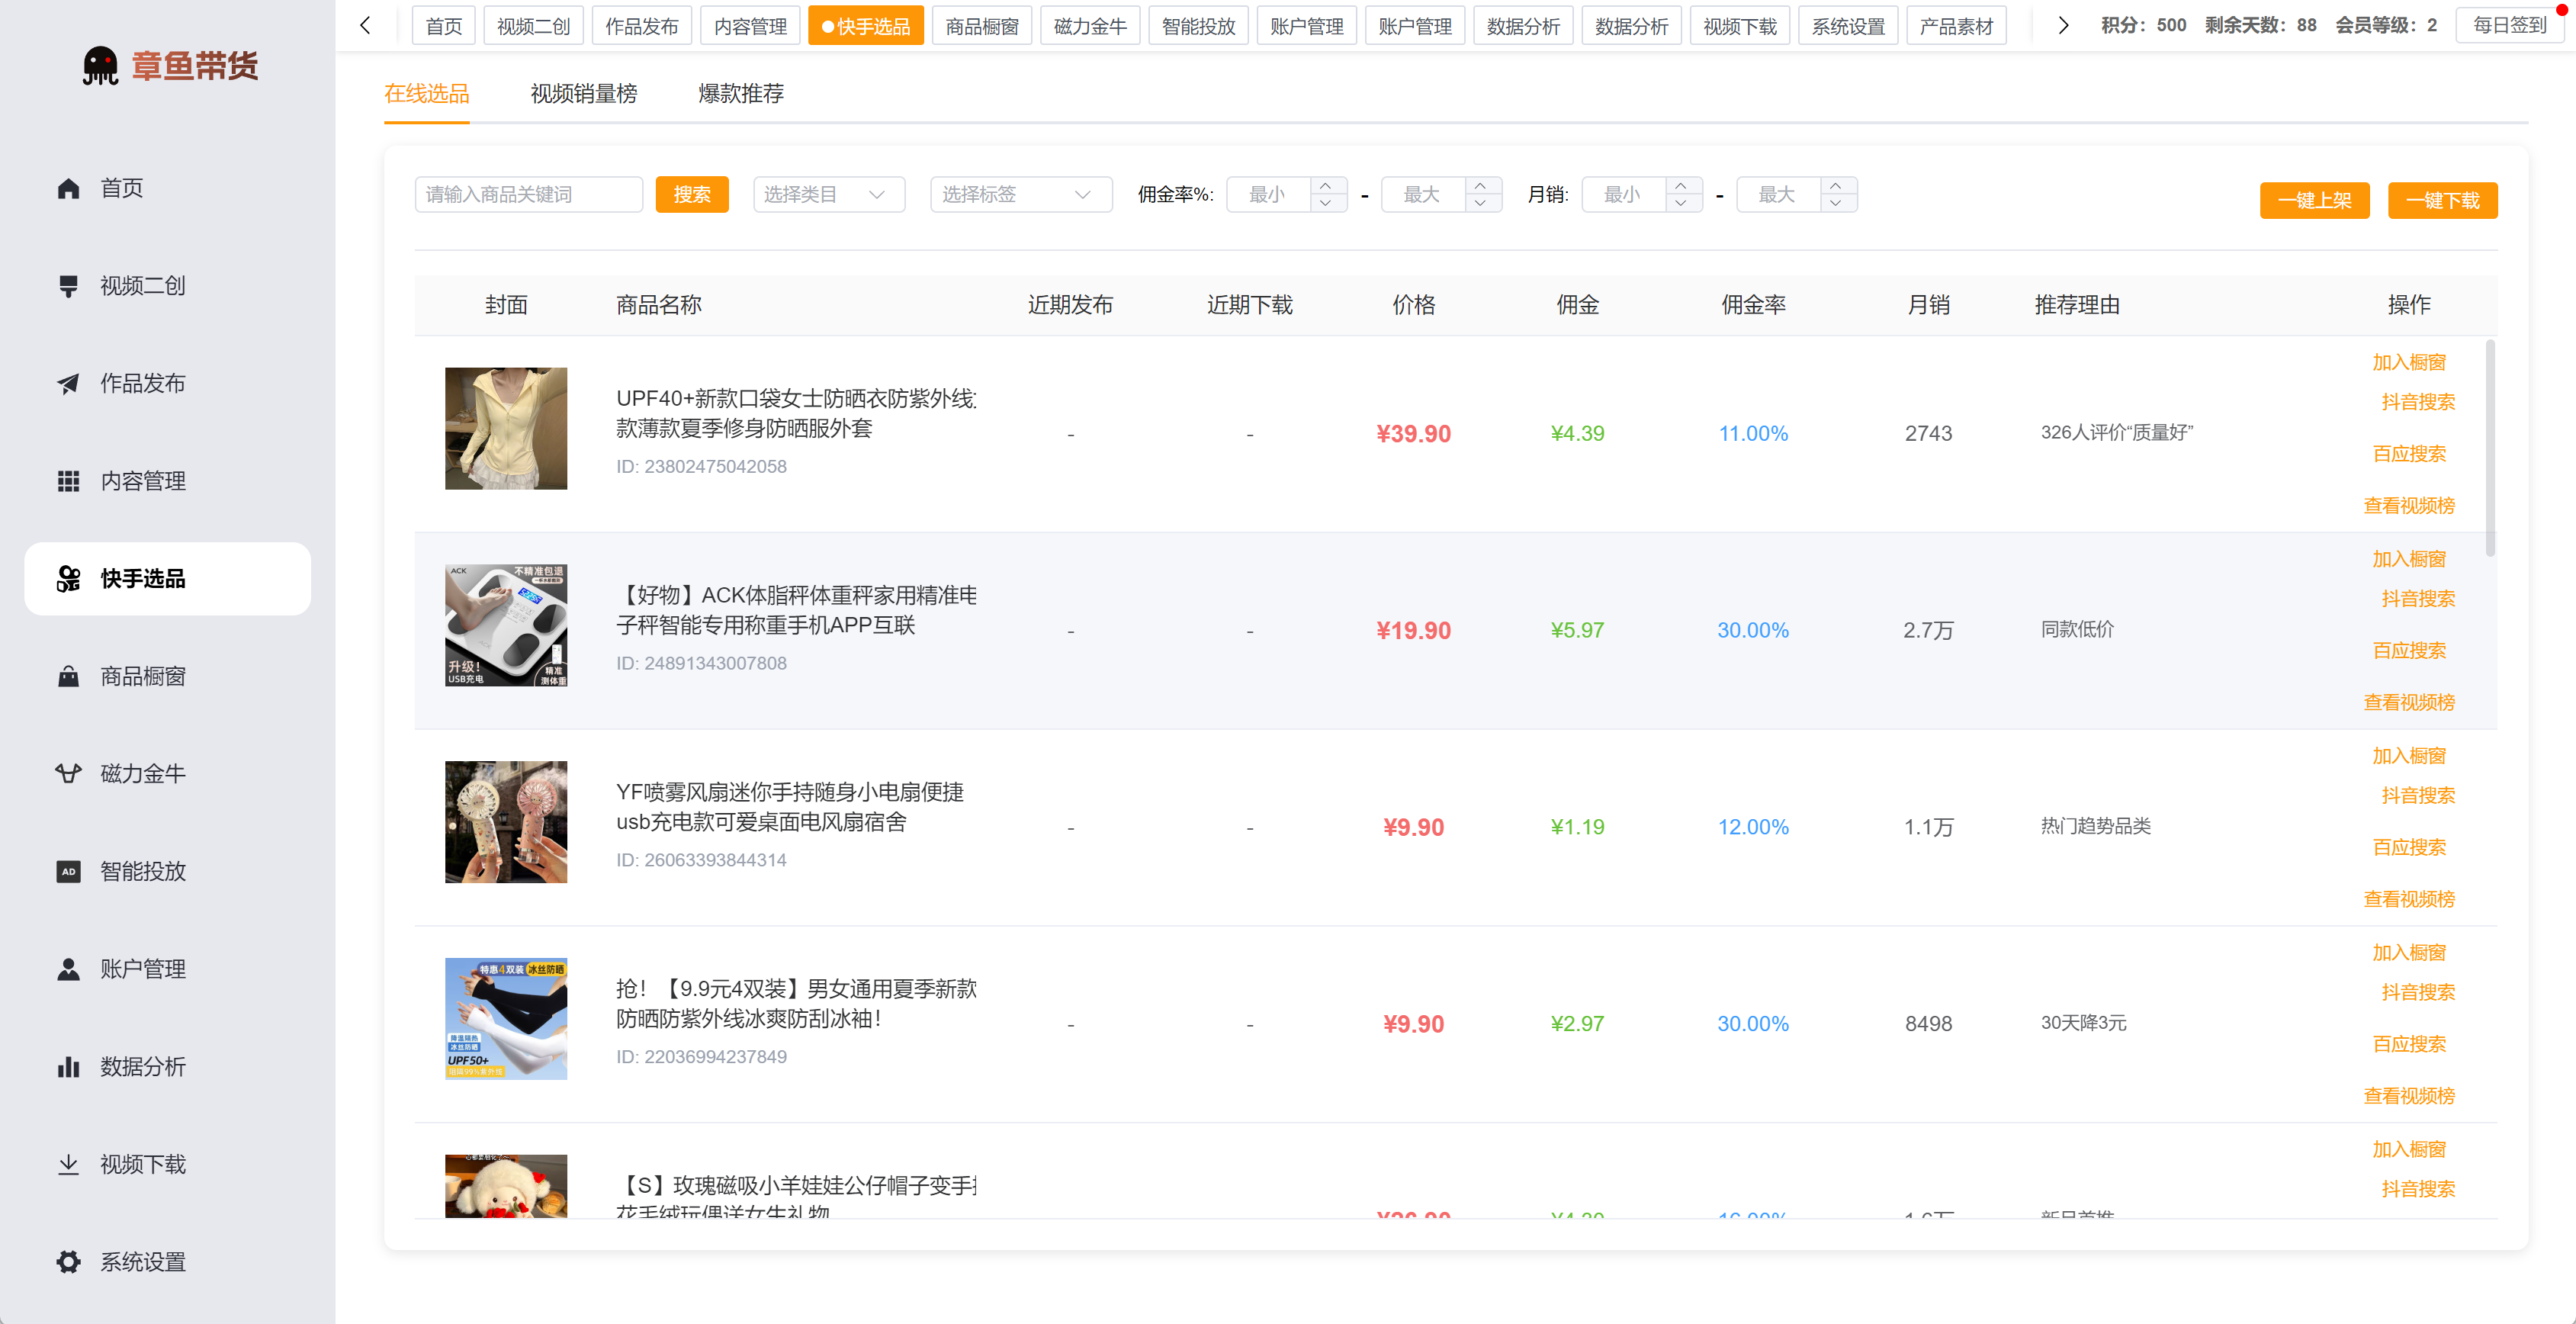The height and width of the screenshot is (1324, 2576).
Task: Click the 视频下载 download icon
Action: pos(68,1165)
